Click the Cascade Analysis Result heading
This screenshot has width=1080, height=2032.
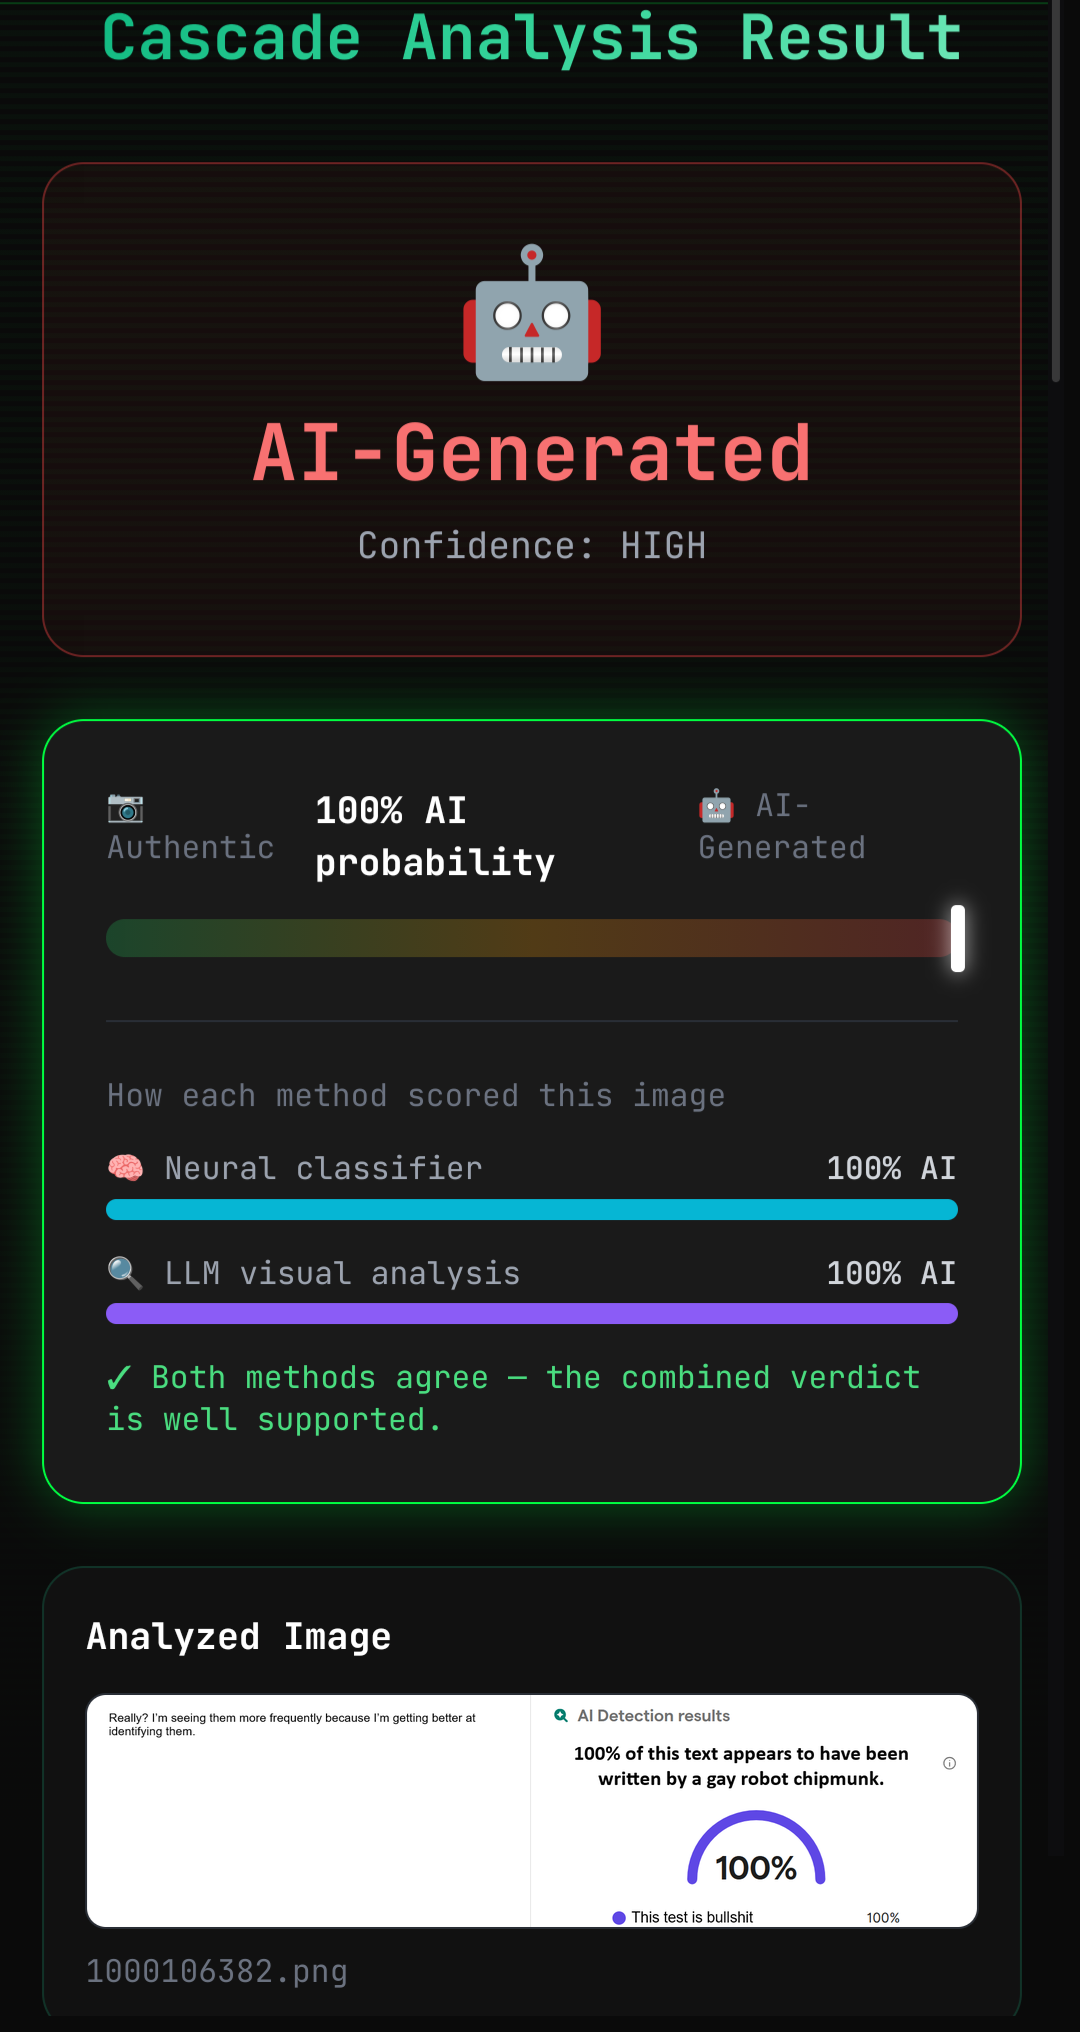532,38
